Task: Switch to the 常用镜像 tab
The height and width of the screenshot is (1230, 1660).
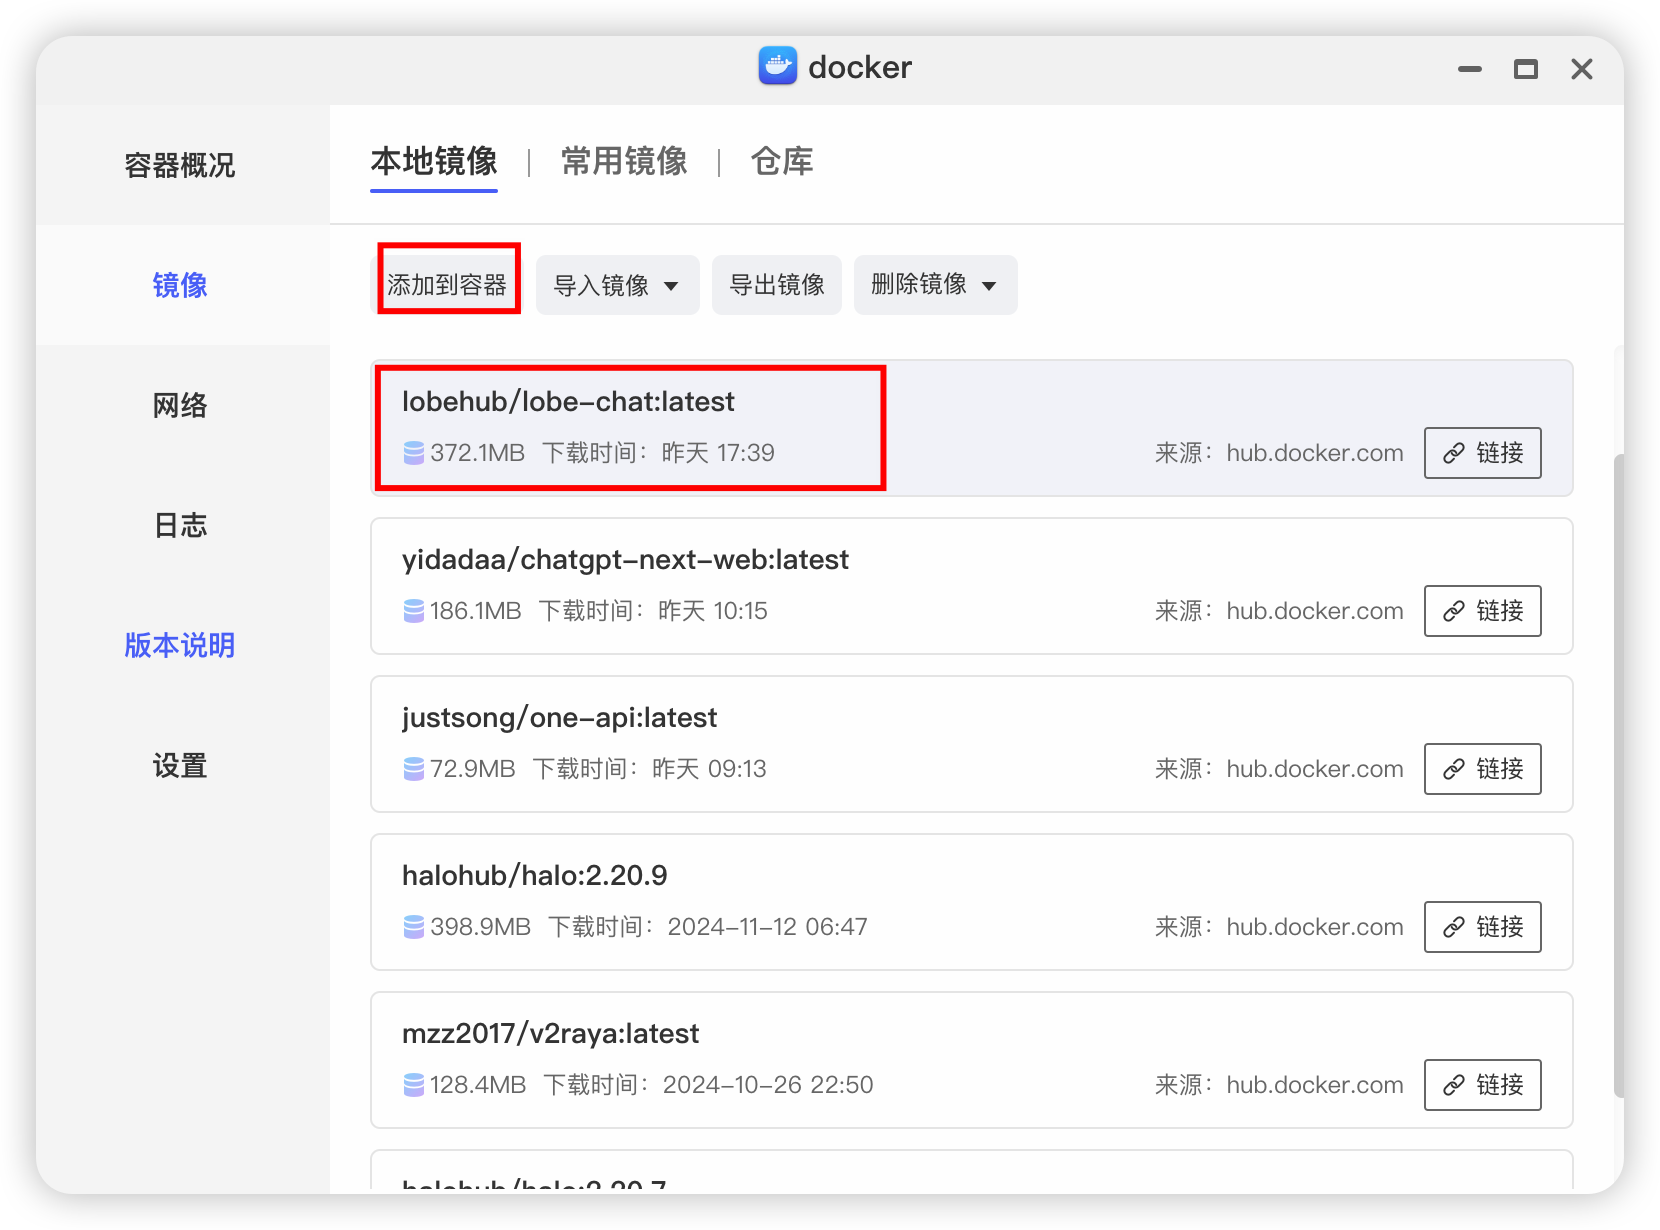Action: coord(624,161)
